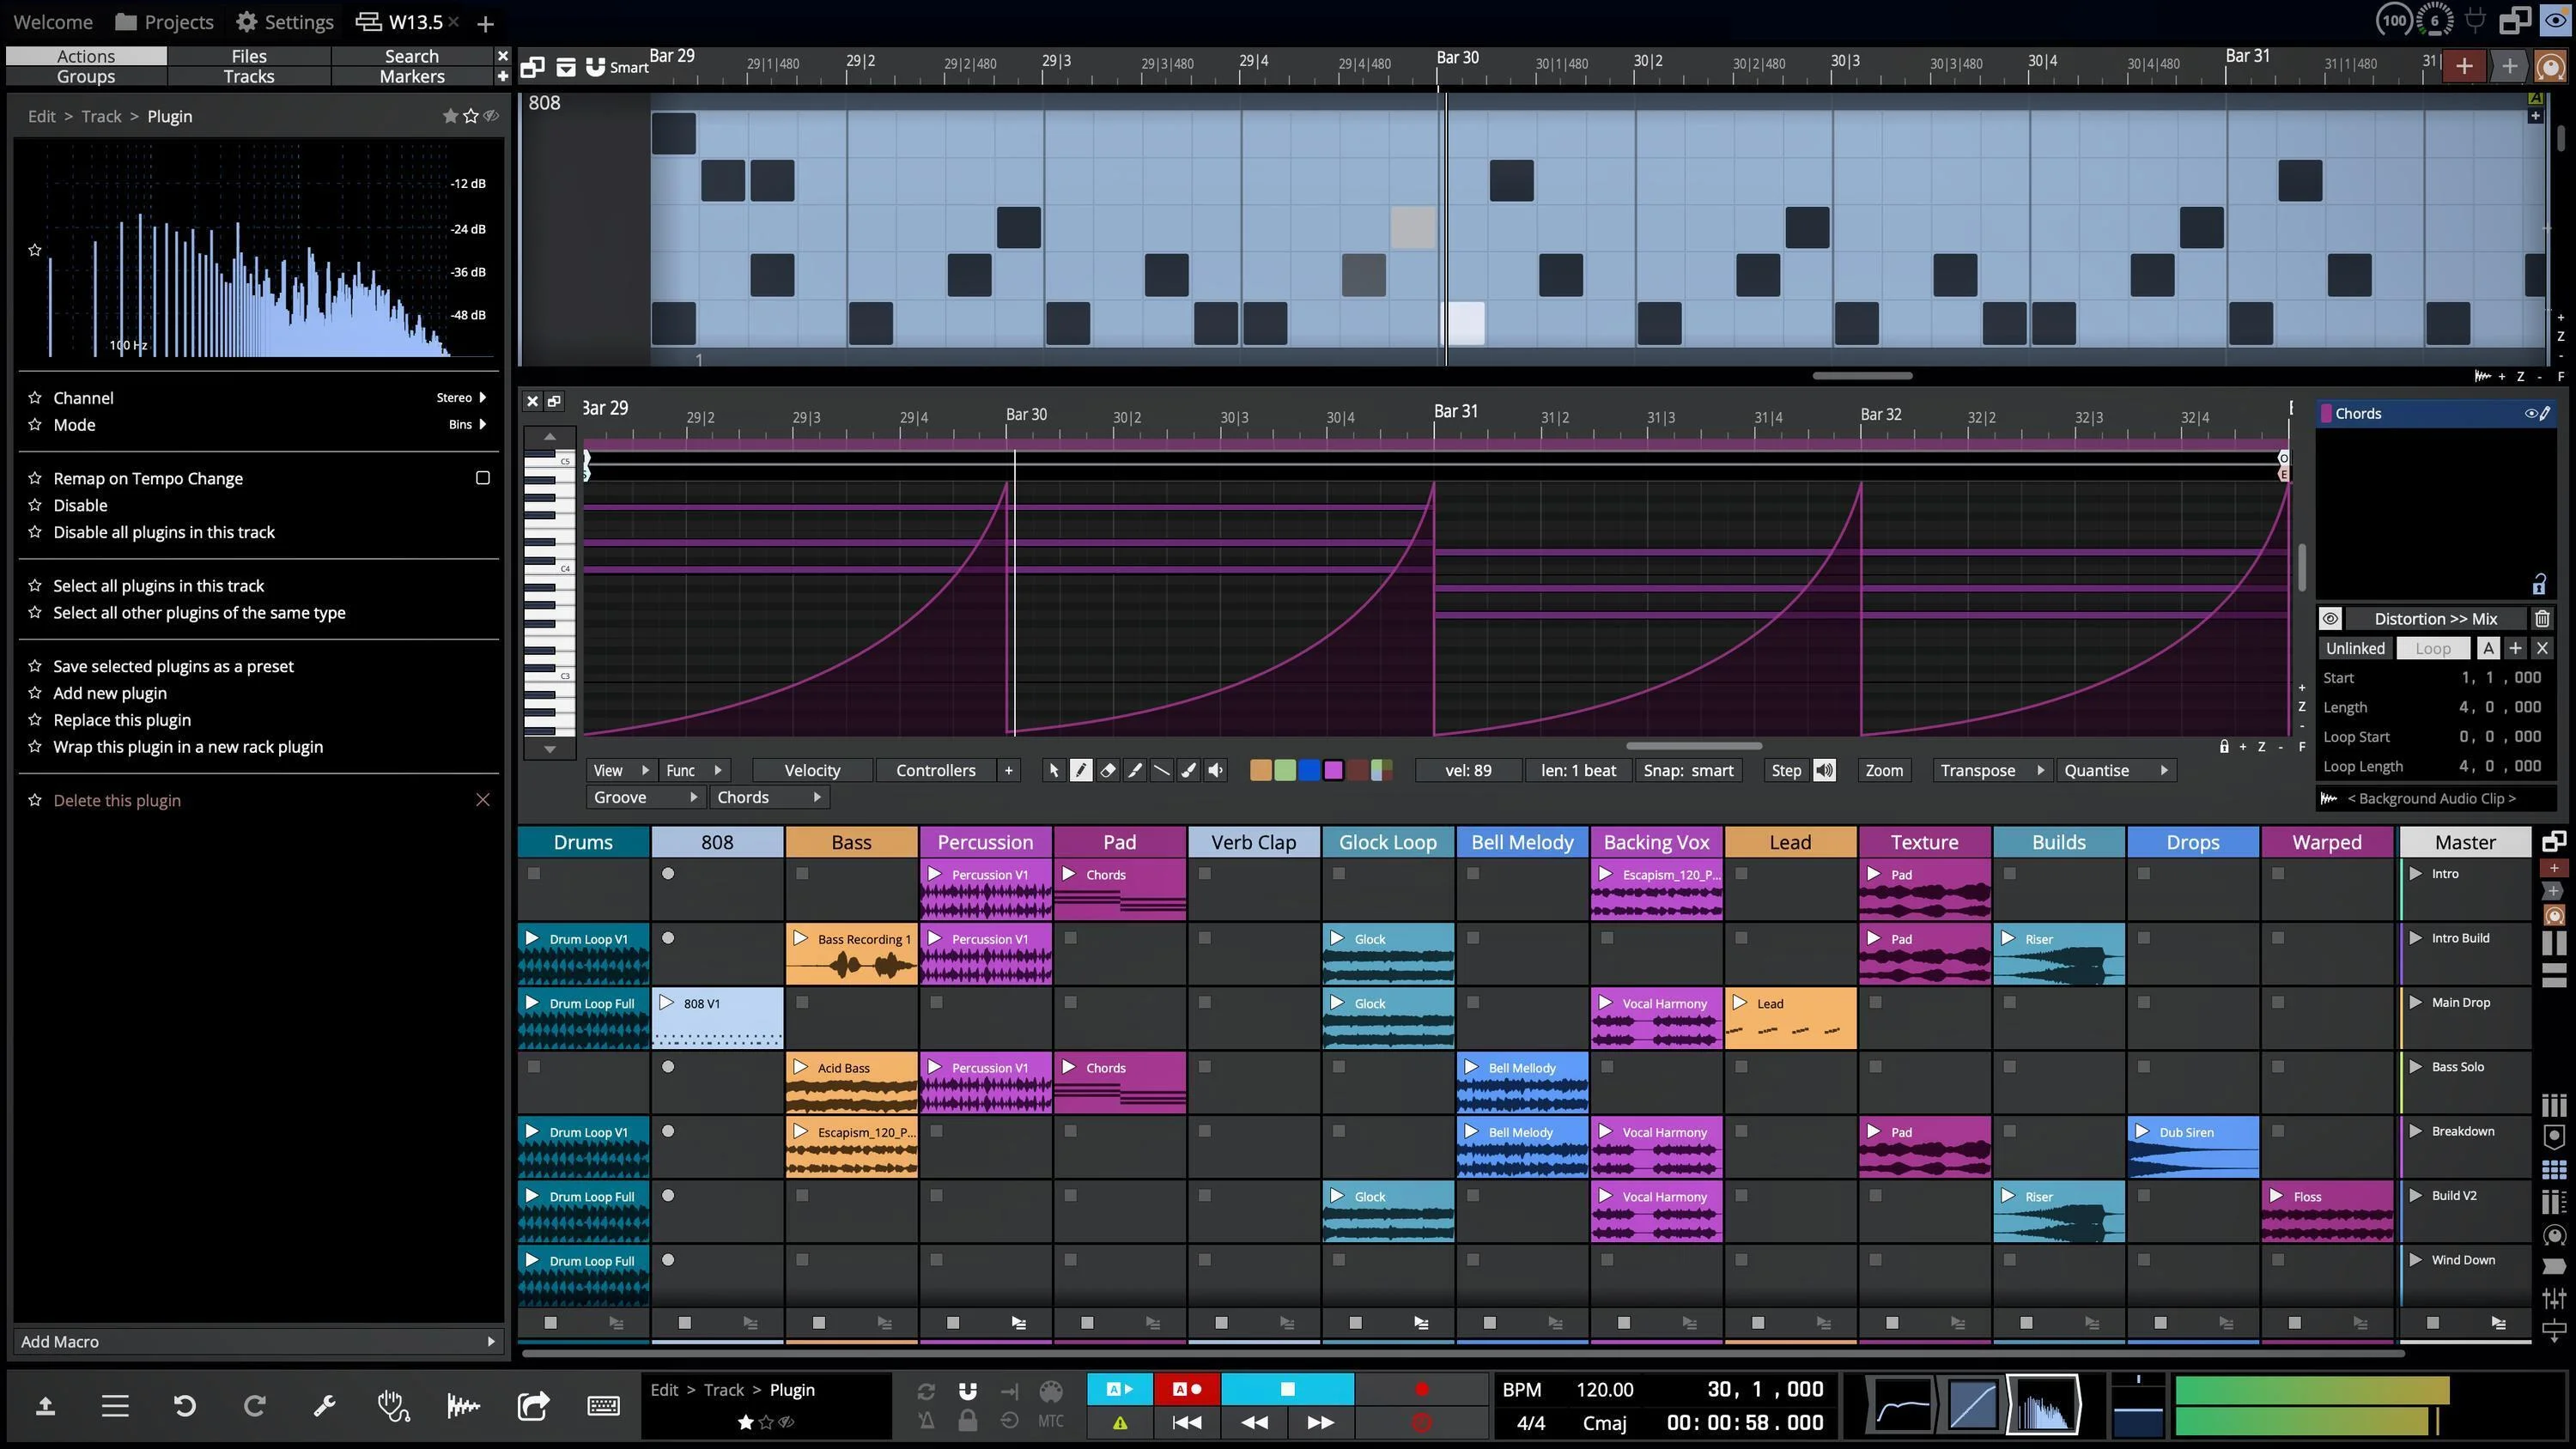Screen dimensions: 2576x1449
Task: Select the paintbrush tool in MIDI editor
Action: (x=1188, y=770)
